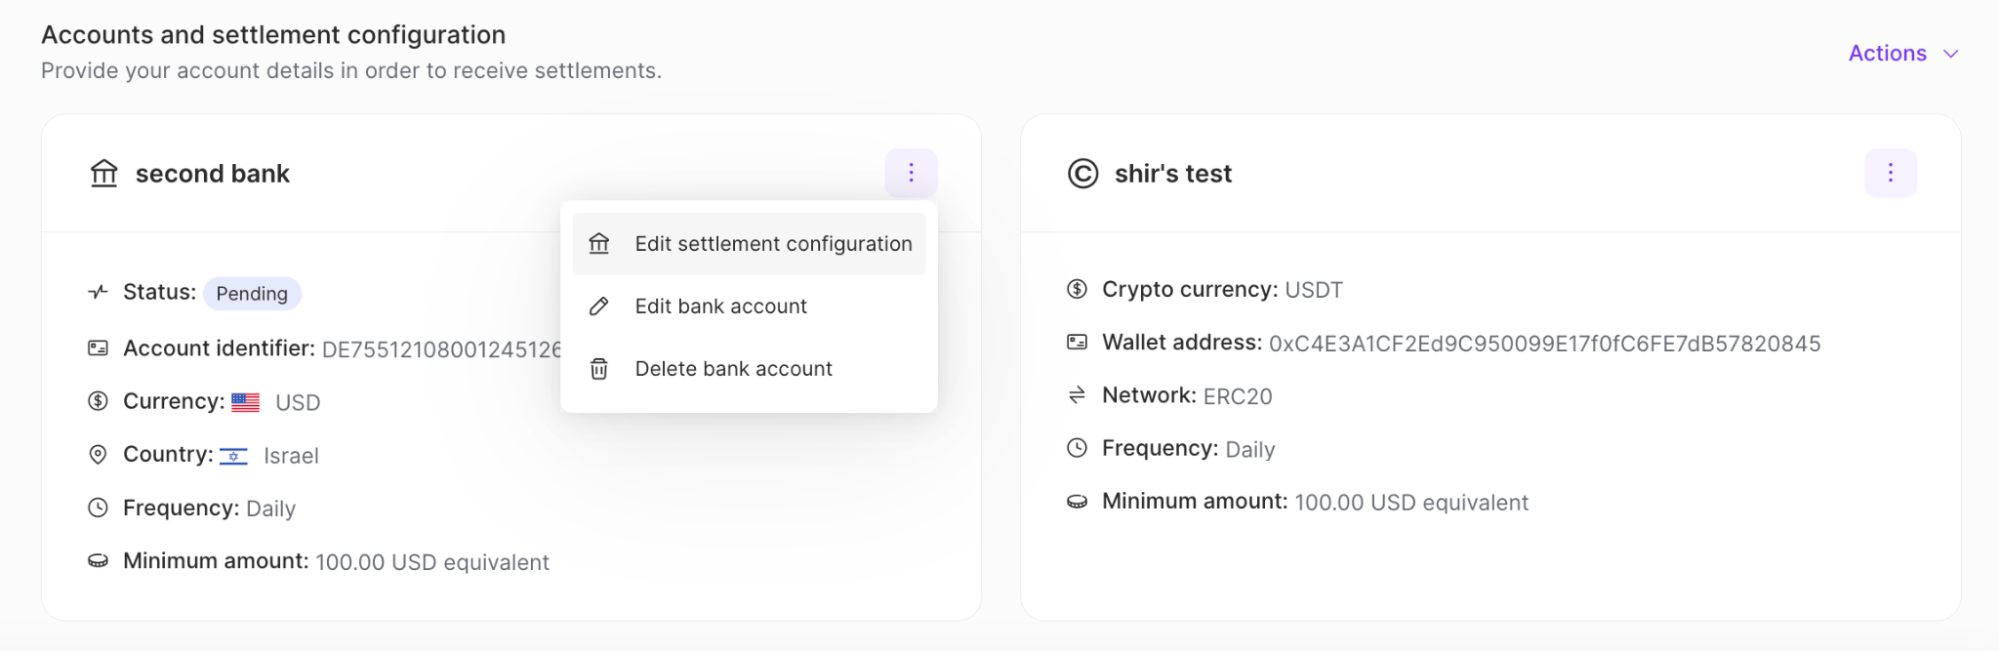
Task: Choose 'Delete bank account' in the menu
Action: 733,368
